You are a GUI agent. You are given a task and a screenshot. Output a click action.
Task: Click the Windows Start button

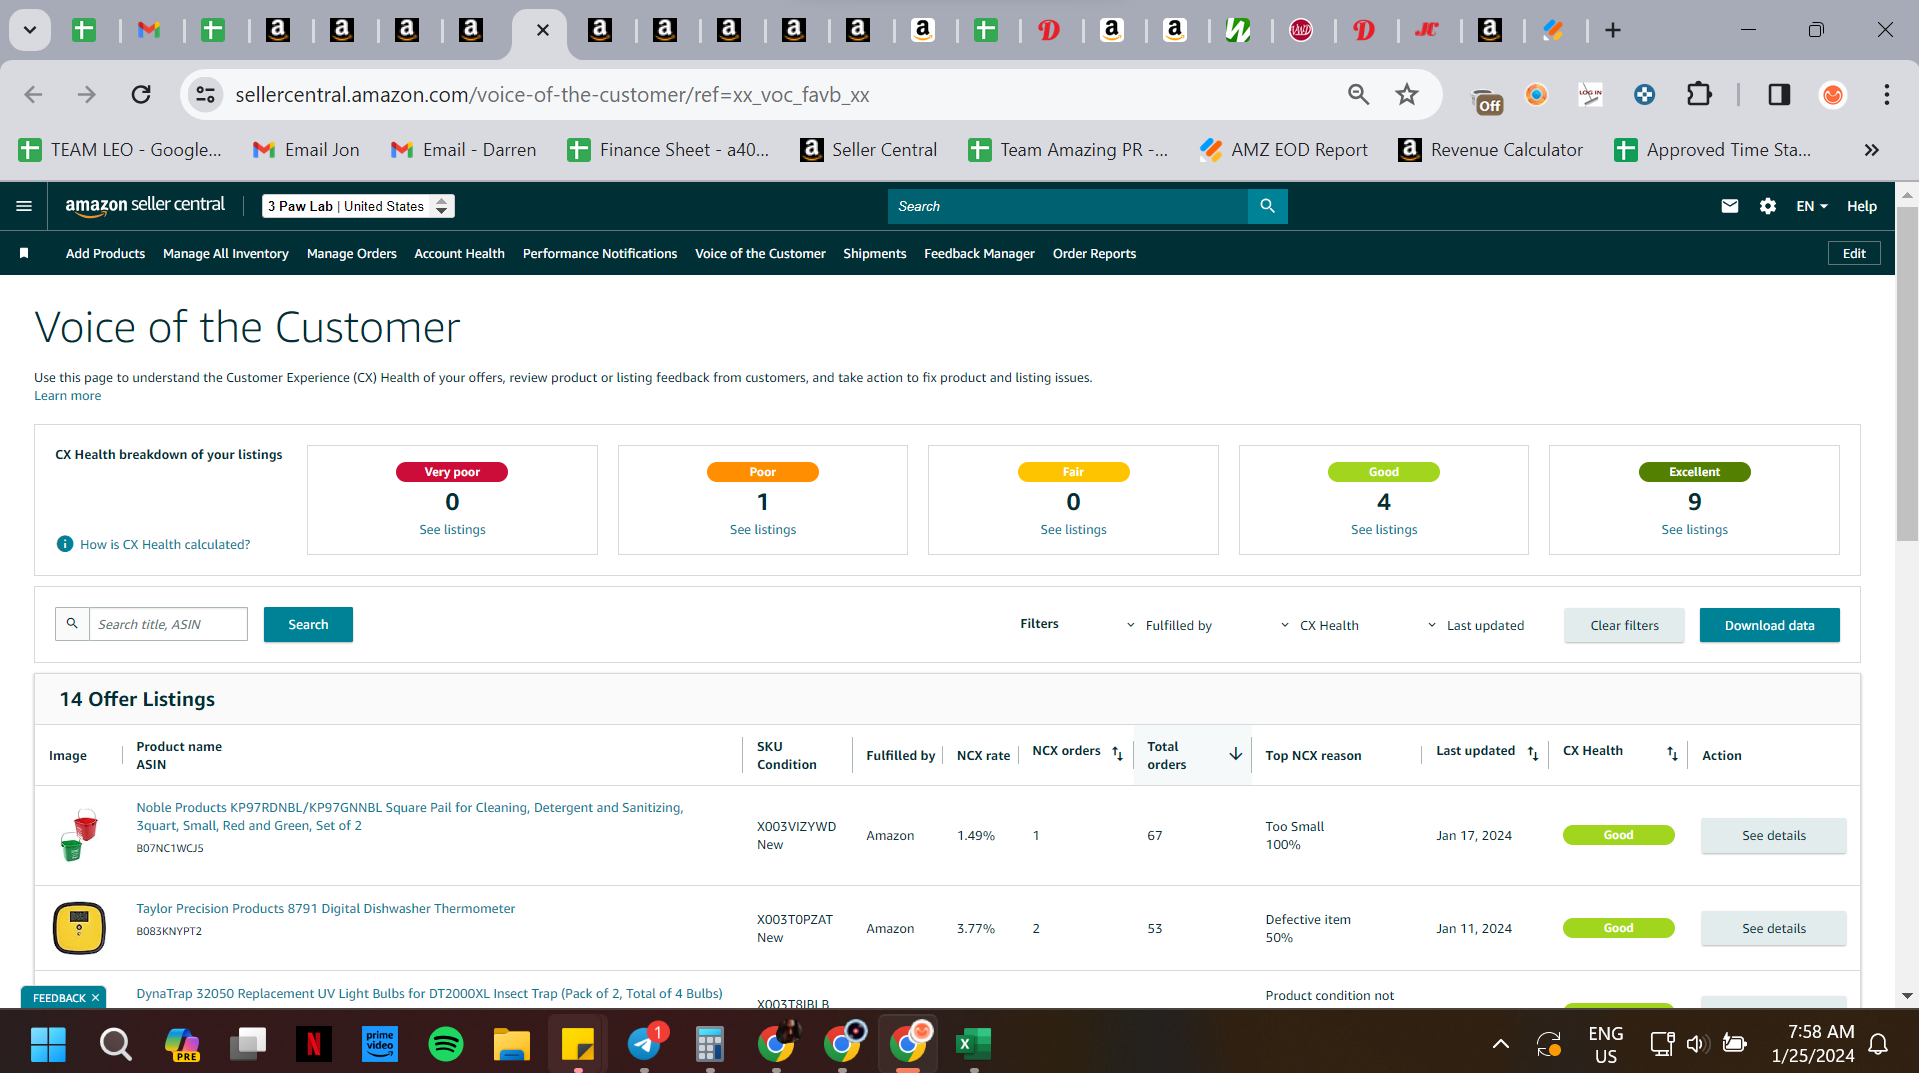[x=48, y=1044]
